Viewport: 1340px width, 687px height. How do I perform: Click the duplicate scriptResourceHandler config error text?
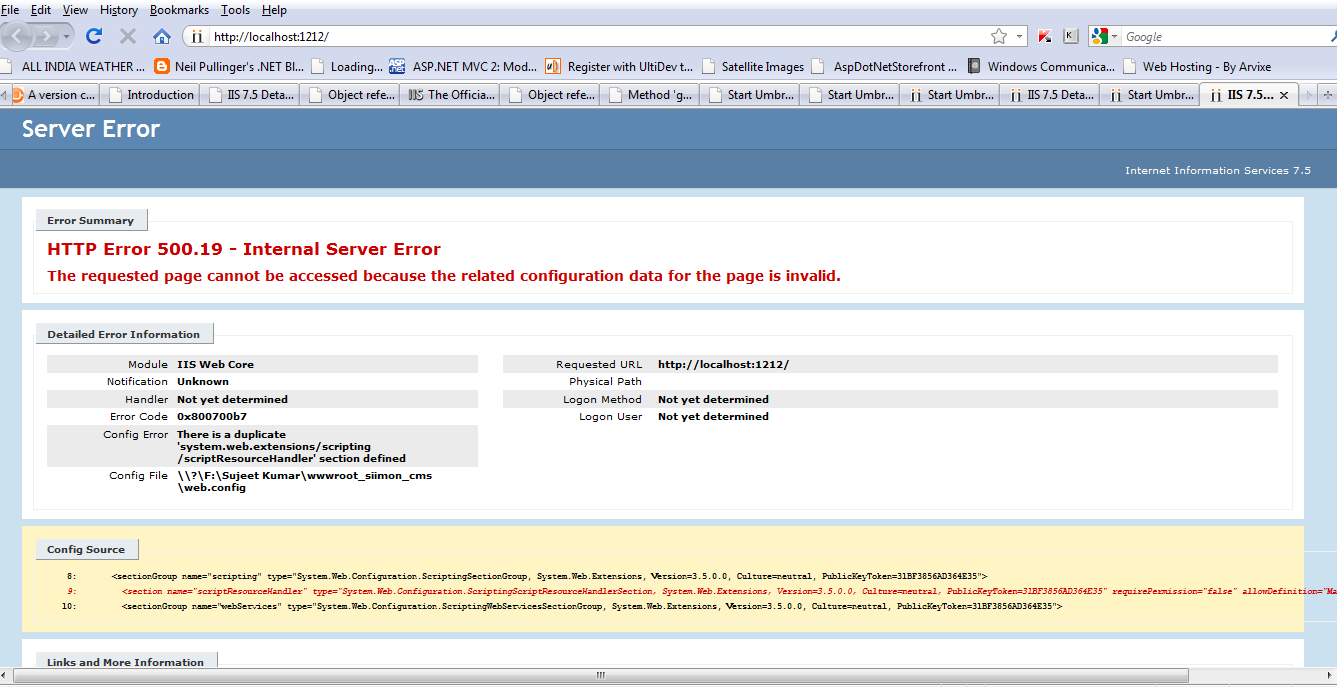(291, 446)
